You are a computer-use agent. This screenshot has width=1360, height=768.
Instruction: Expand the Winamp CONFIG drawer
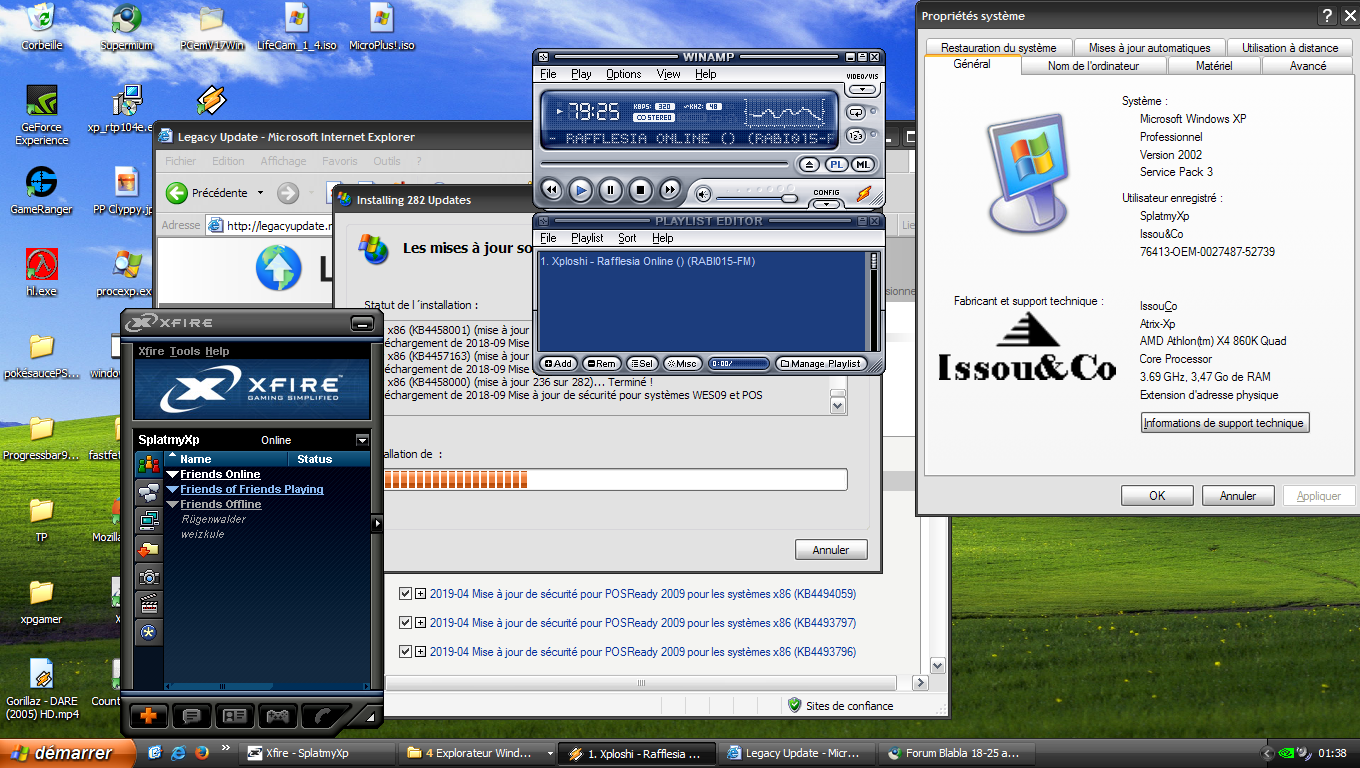826,204
